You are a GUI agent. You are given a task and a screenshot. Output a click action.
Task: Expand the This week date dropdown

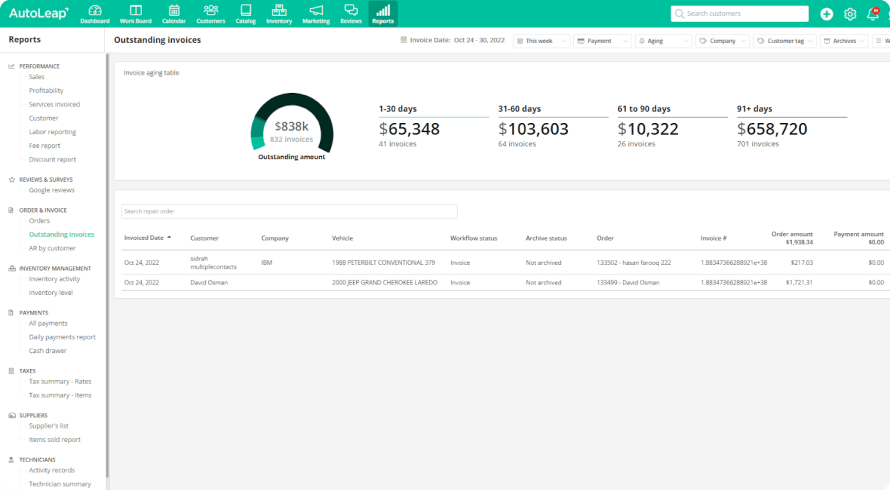tap(542, 41)
